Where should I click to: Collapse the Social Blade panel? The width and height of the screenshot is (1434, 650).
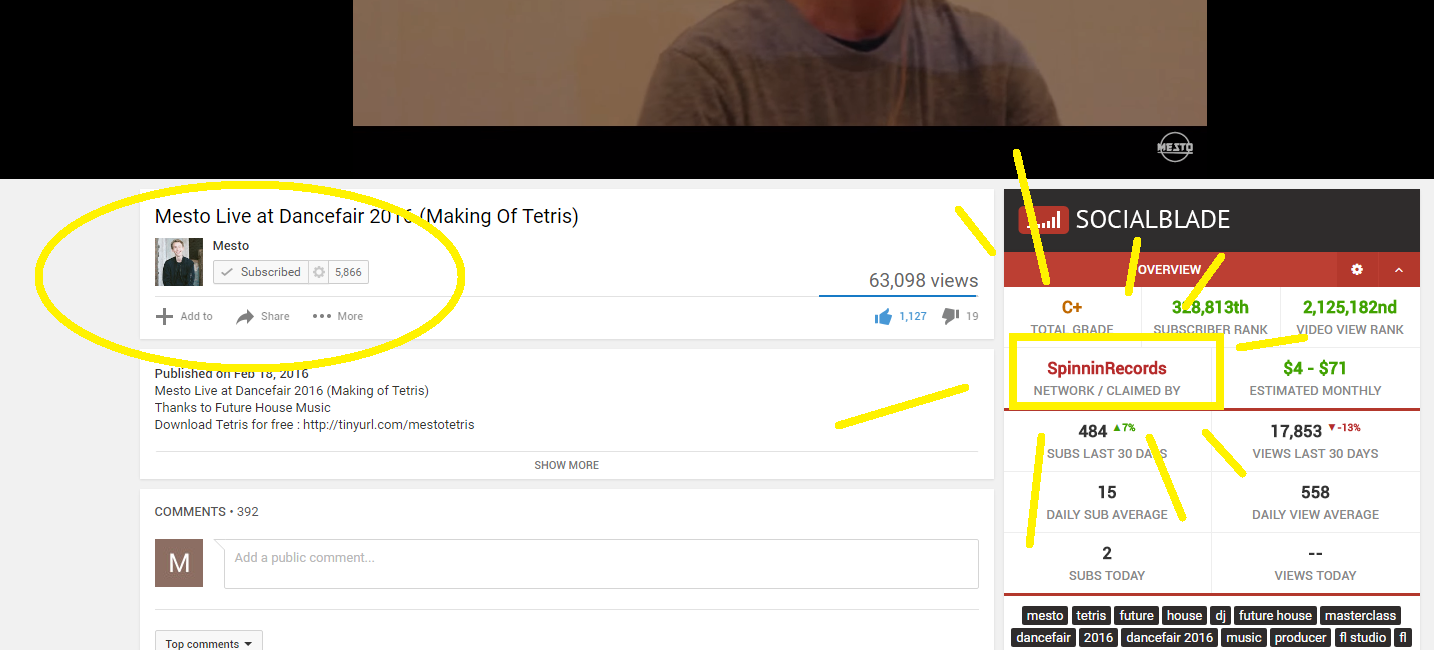click(1399, 270)
